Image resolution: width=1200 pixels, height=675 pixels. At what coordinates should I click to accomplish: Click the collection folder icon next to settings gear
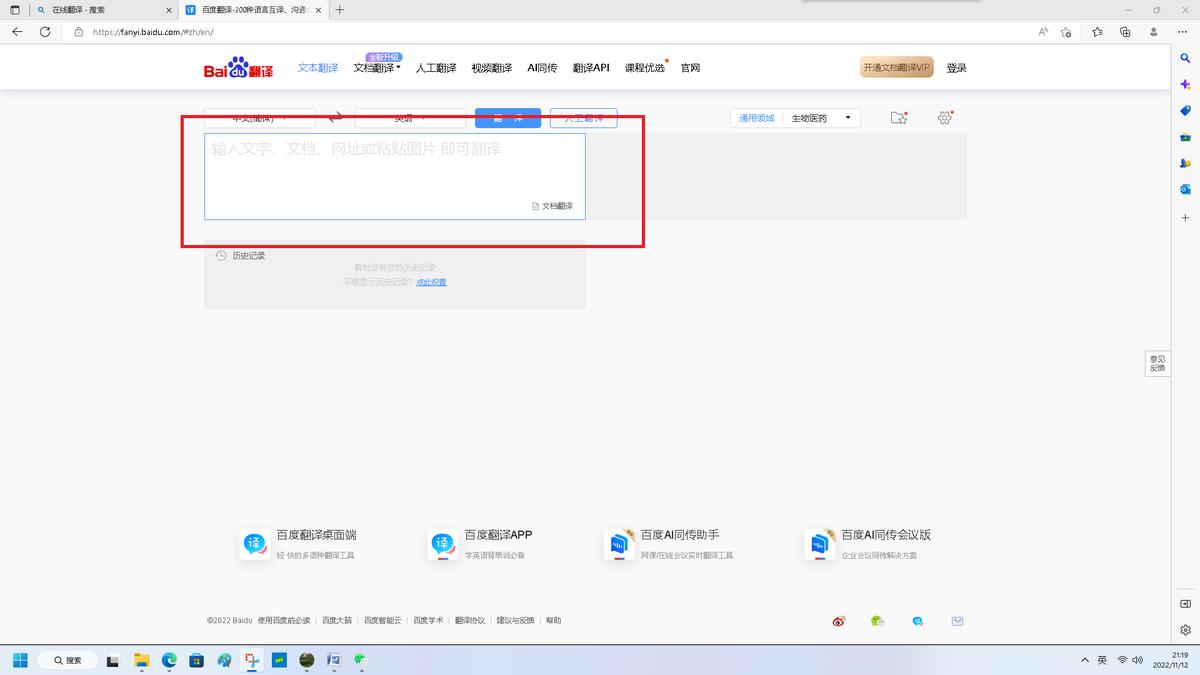click(x=898, y=117)
